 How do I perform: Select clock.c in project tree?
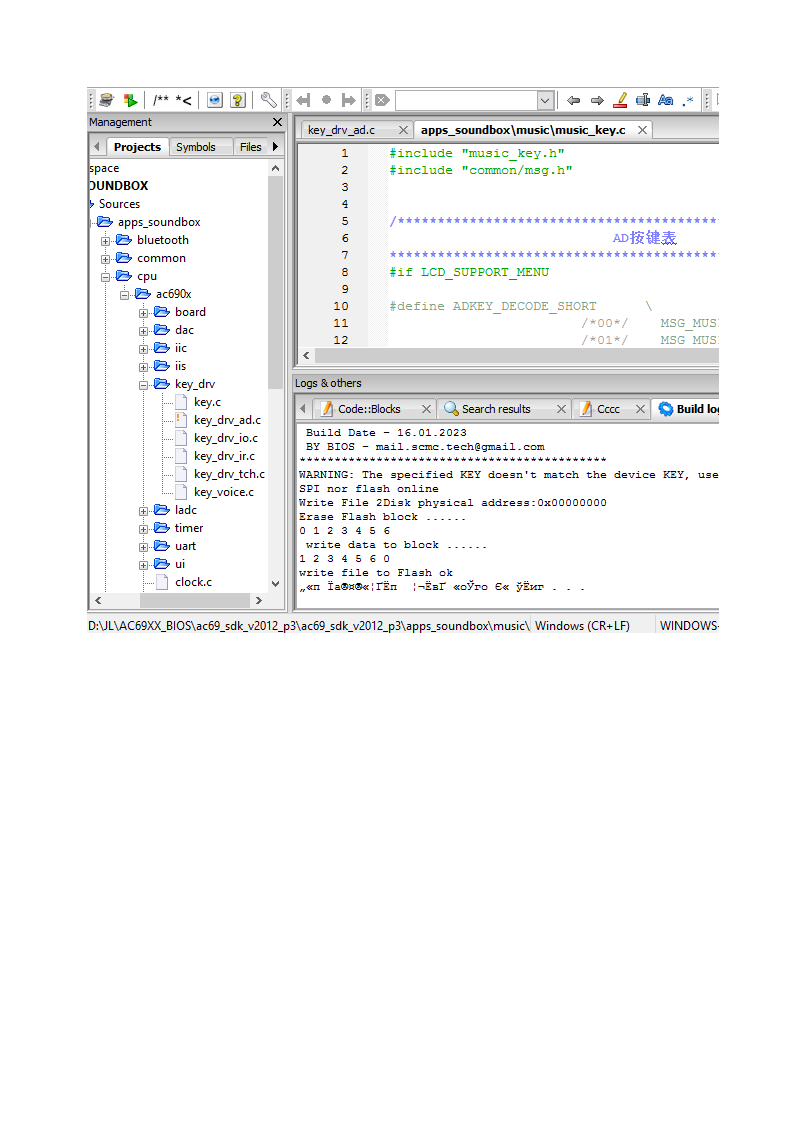click(193, 582)
